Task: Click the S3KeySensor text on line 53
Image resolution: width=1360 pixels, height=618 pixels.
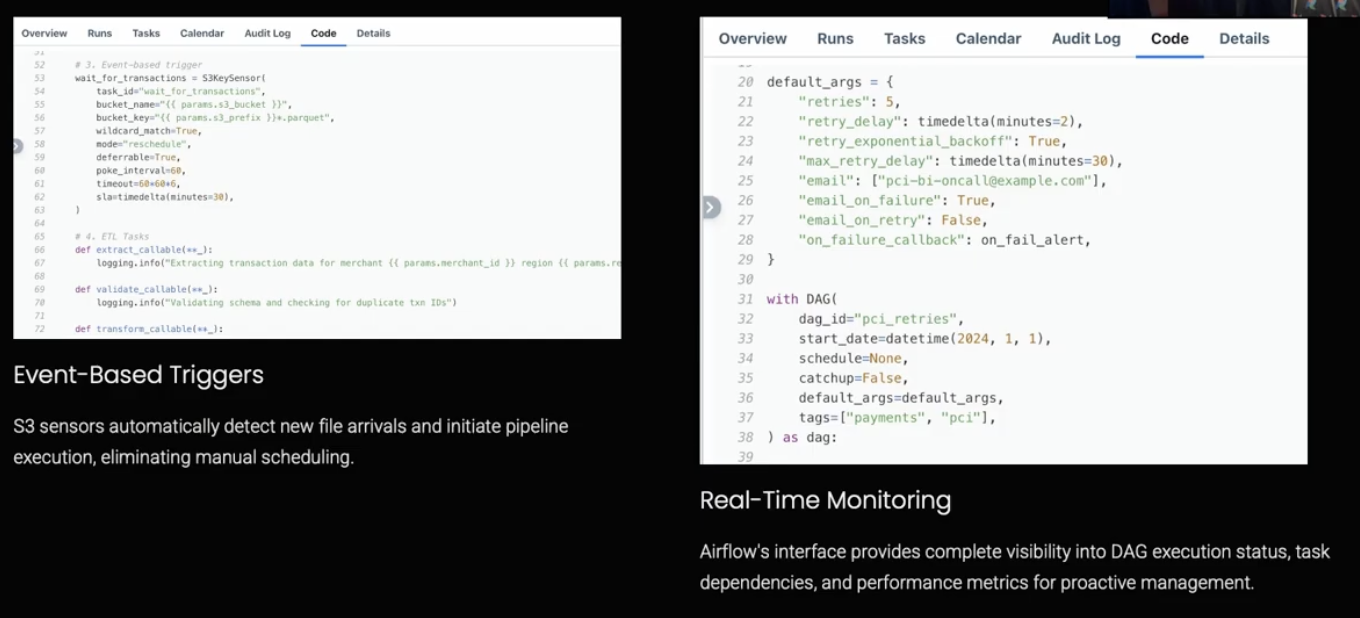Action: tap(234, 77)
